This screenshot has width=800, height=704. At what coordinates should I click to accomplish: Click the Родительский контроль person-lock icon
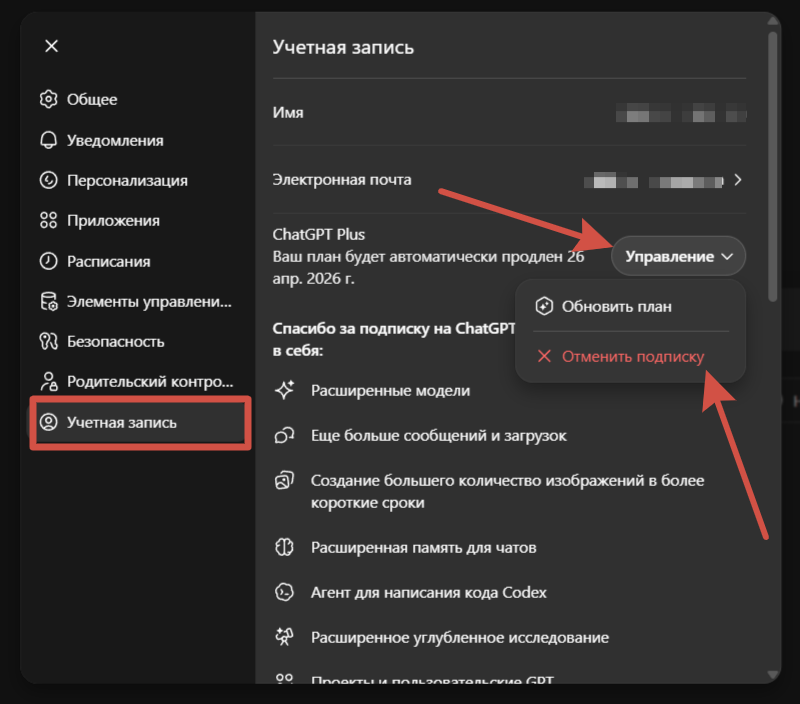(x=49, y=382)
